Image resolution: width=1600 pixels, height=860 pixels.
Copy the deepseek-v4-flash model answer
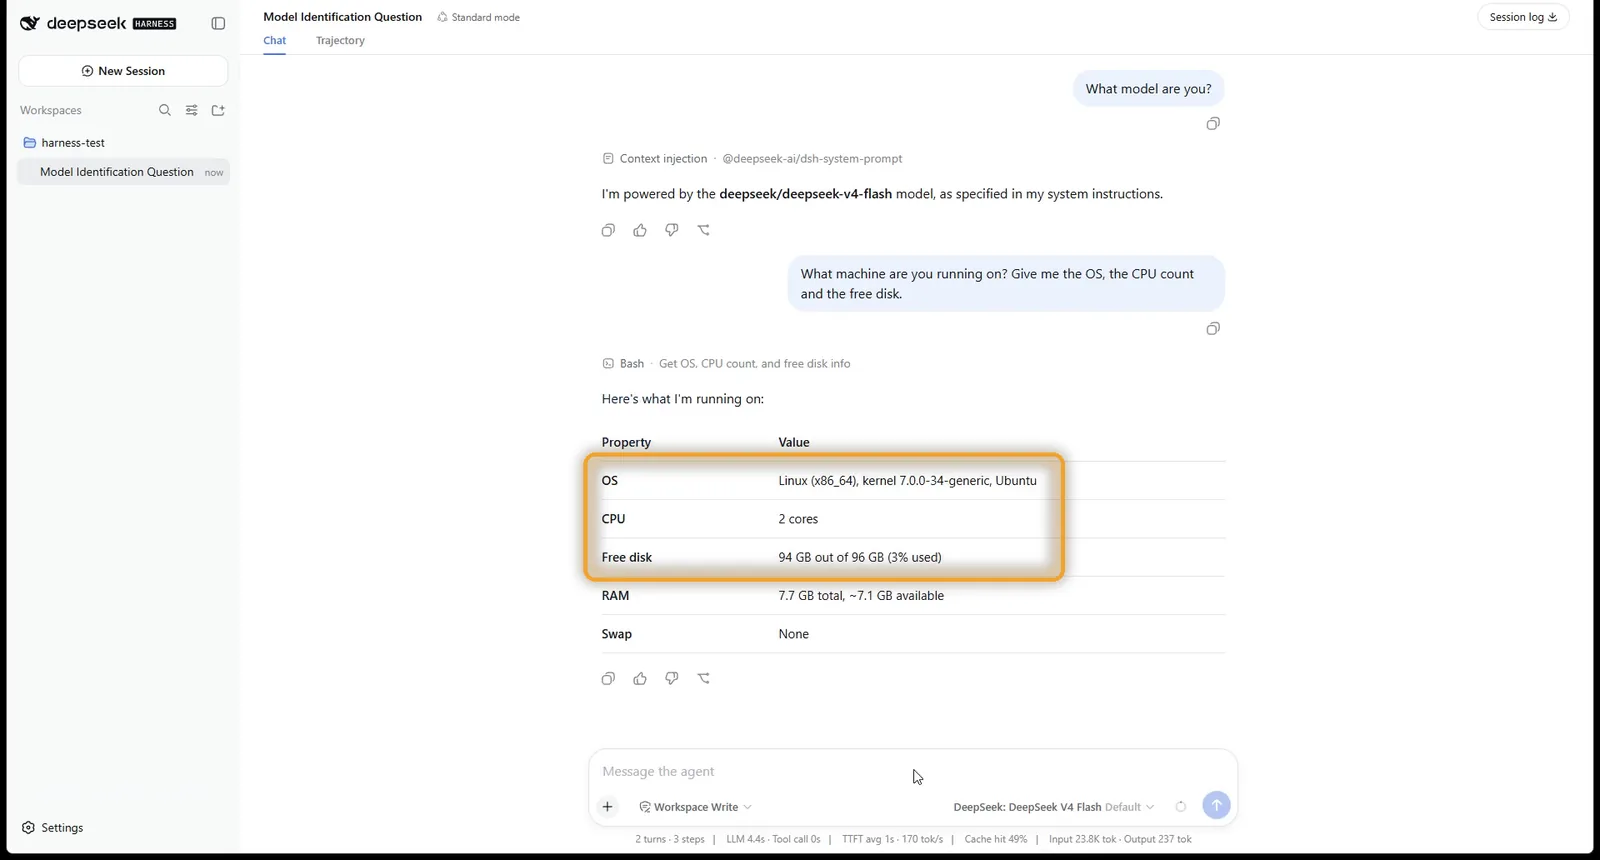point(608,230)
